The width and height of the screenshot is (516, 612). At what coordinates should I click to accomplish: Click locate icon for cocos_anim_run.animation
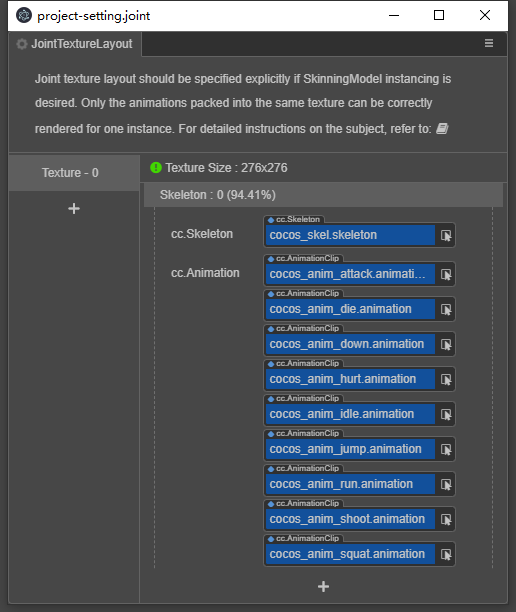click(446, 484)
